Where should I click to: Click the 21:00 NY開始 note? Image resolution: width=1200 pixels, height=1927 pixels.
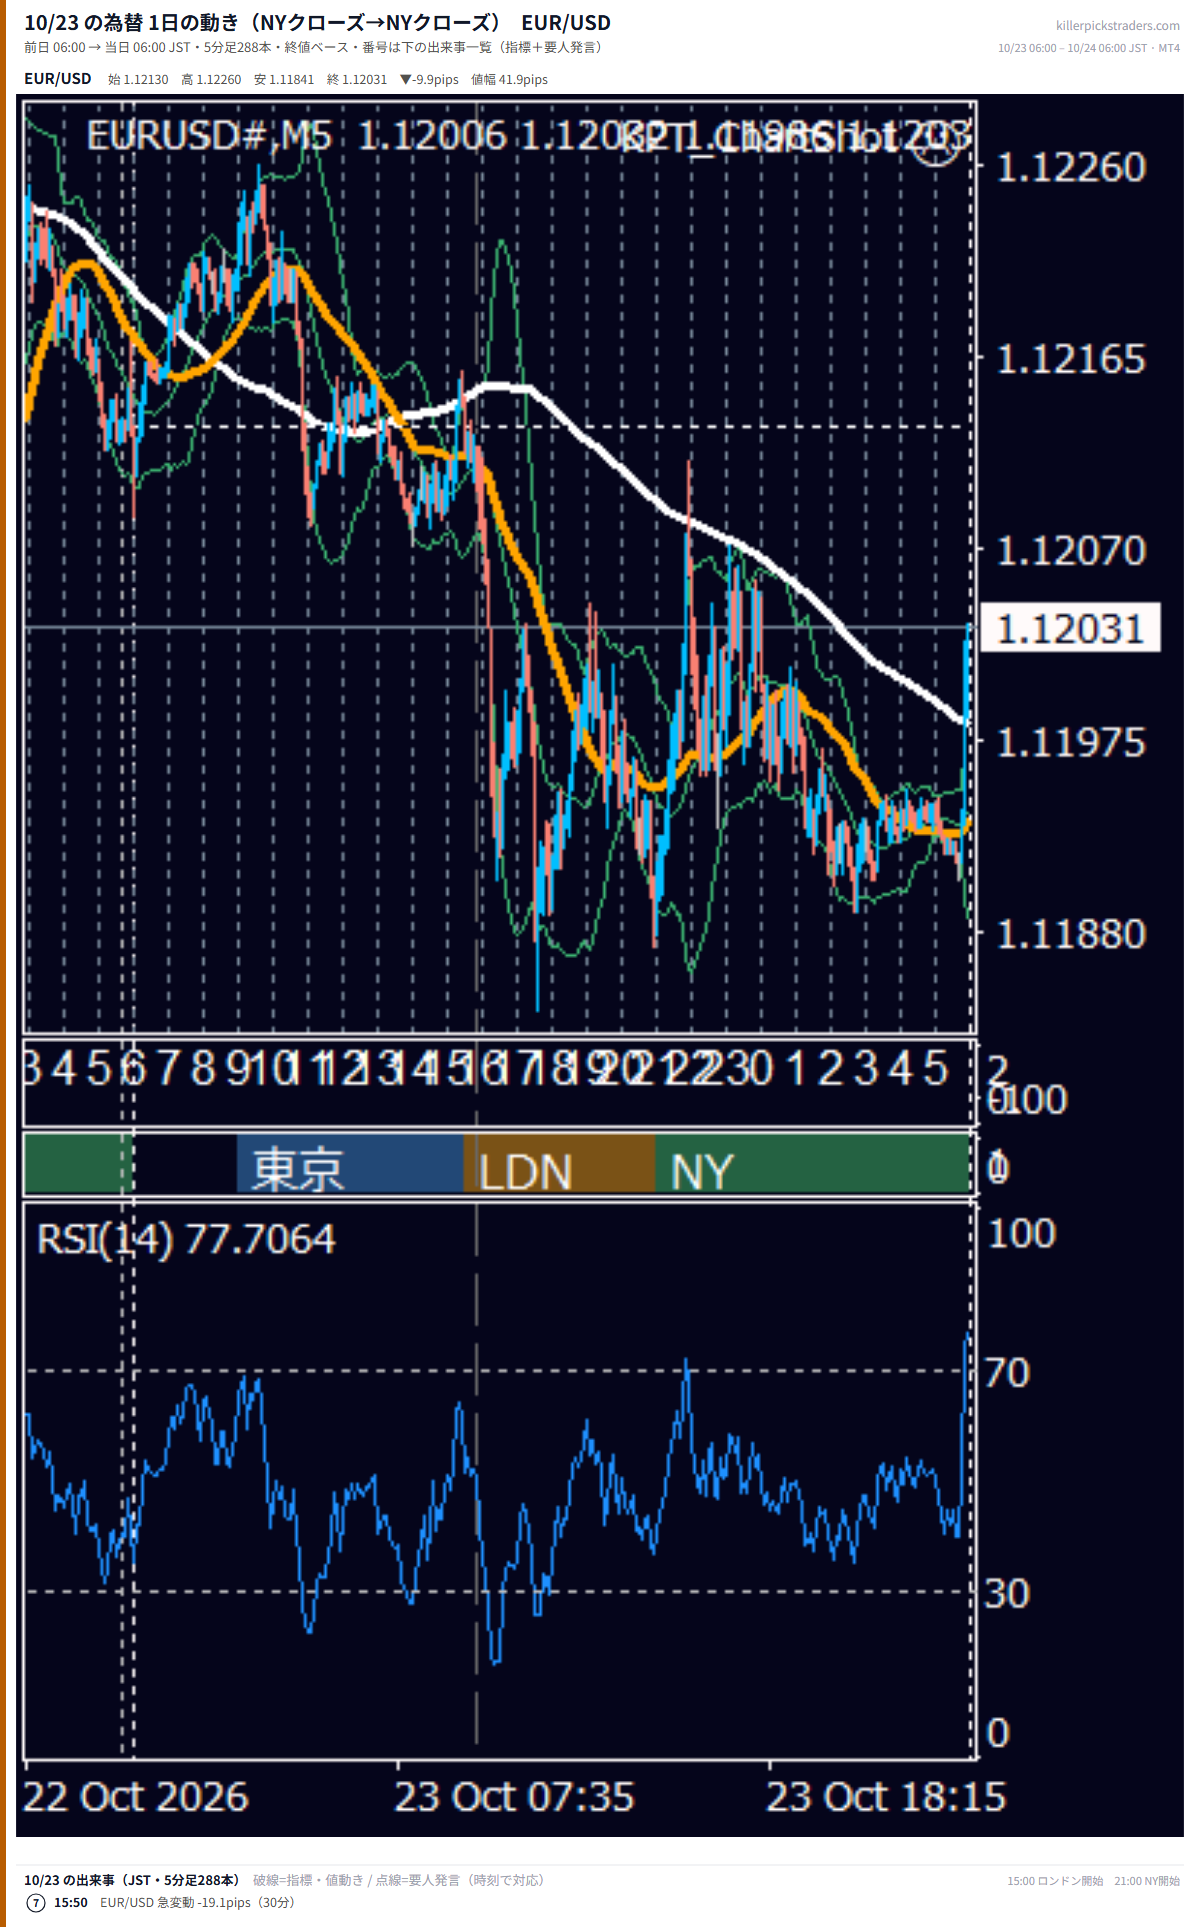1147,1881
